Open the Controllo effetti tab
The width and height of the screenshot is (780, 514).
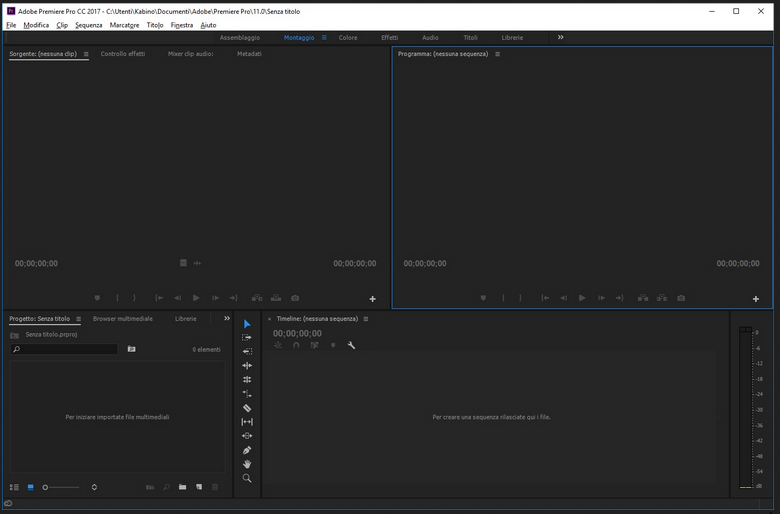123,54
